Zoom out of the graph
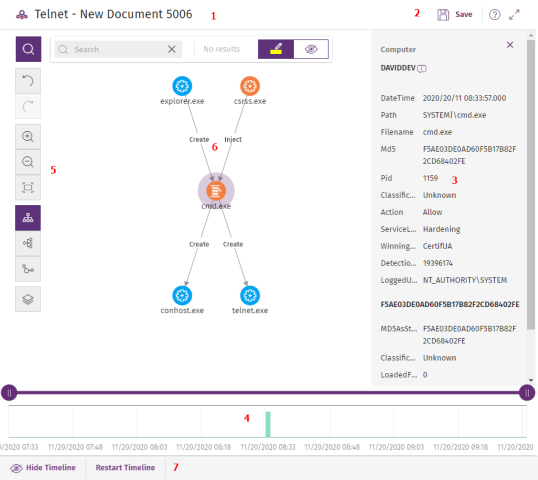Viewport: 538px width, 480px height. [28, 162]
